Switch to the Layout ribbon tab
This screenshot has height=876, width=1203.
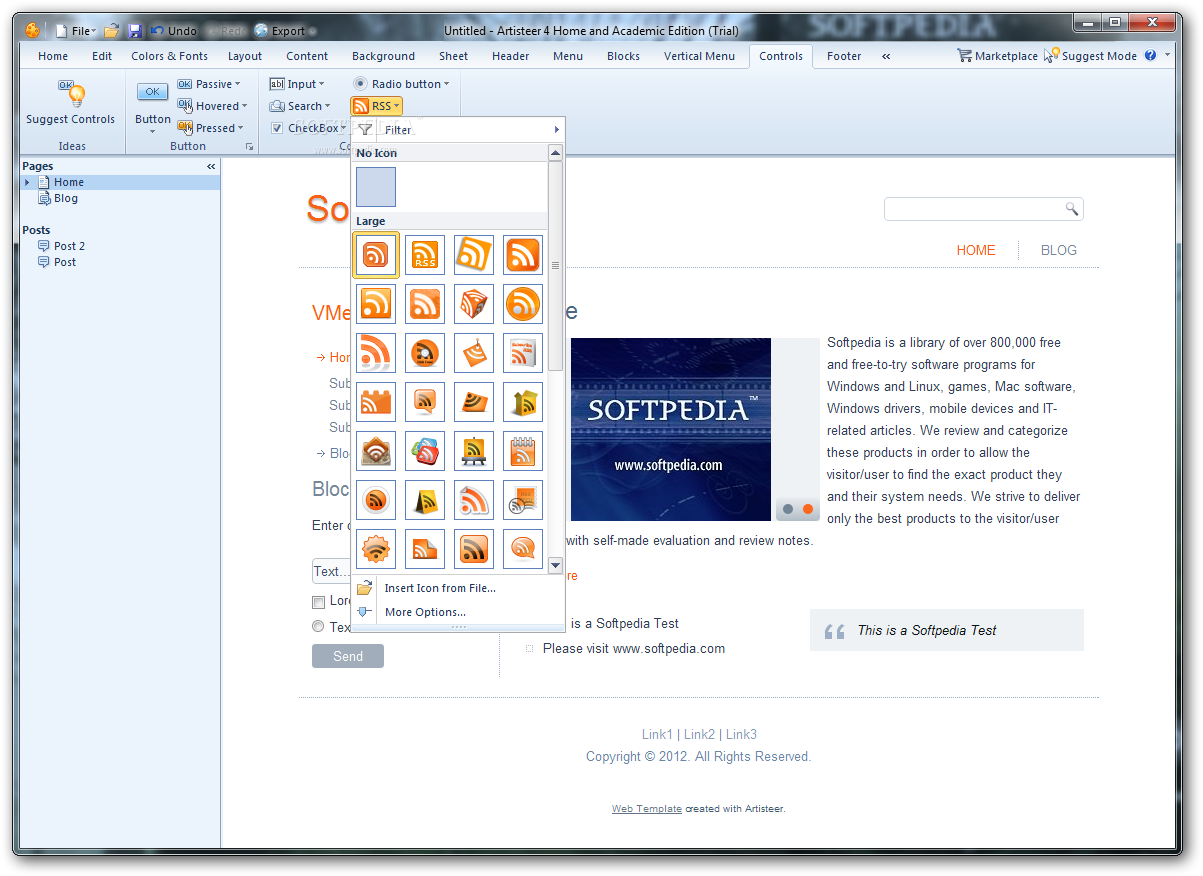tap(245, 56)
